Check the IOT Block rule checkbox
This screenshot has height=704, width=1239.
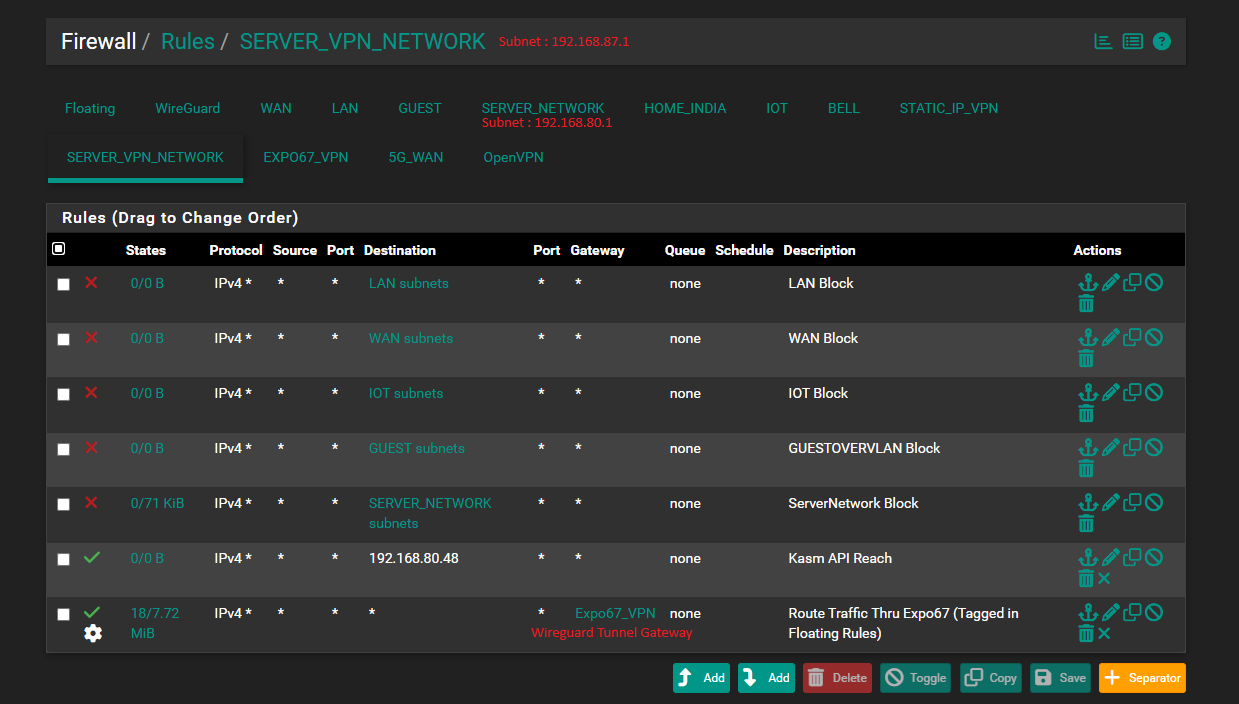[63, 394]
